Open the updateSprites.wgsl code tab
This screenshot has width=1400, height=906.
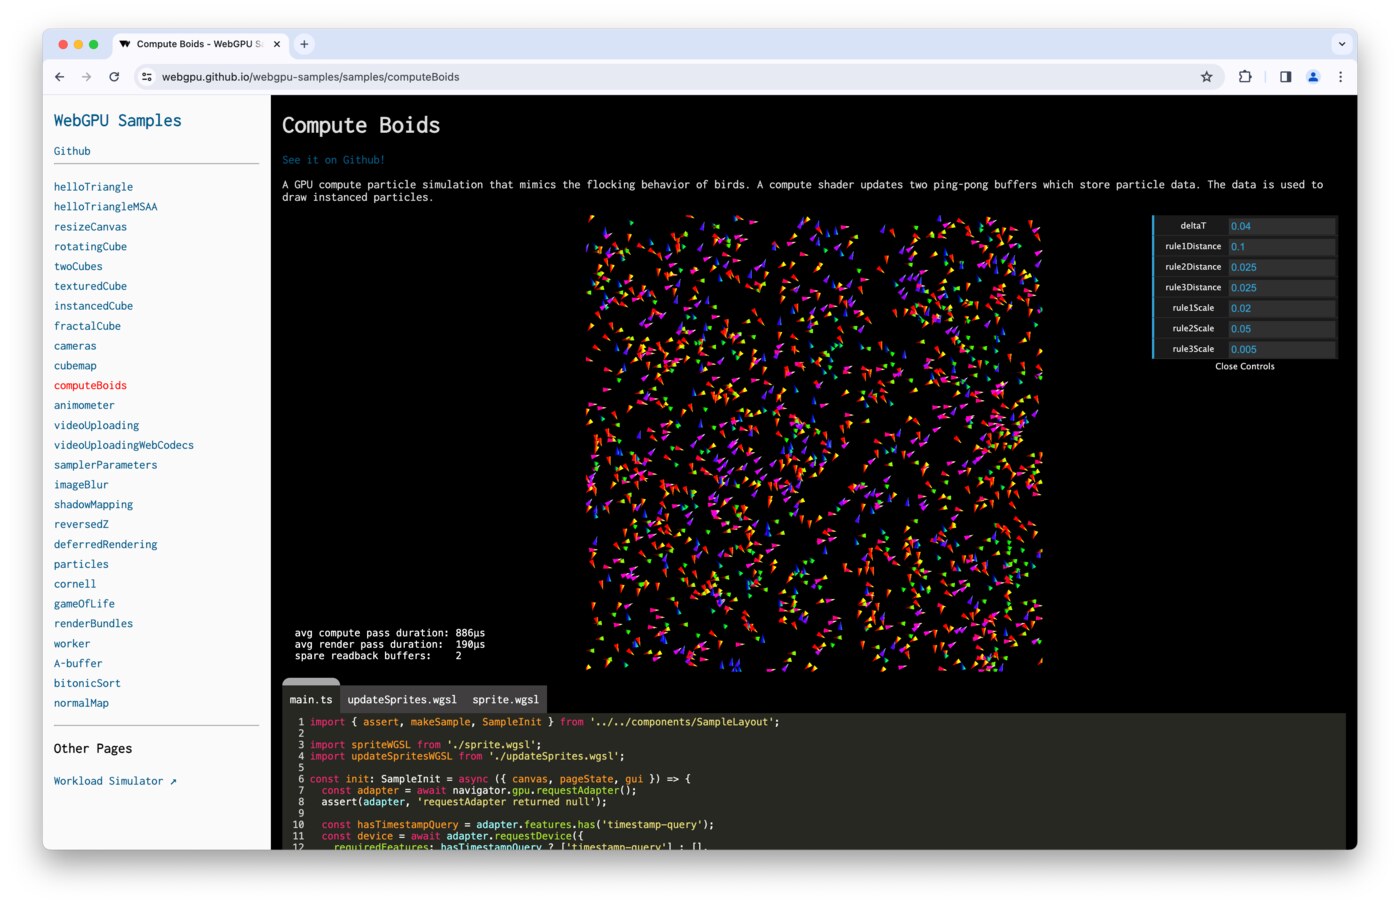402,699
